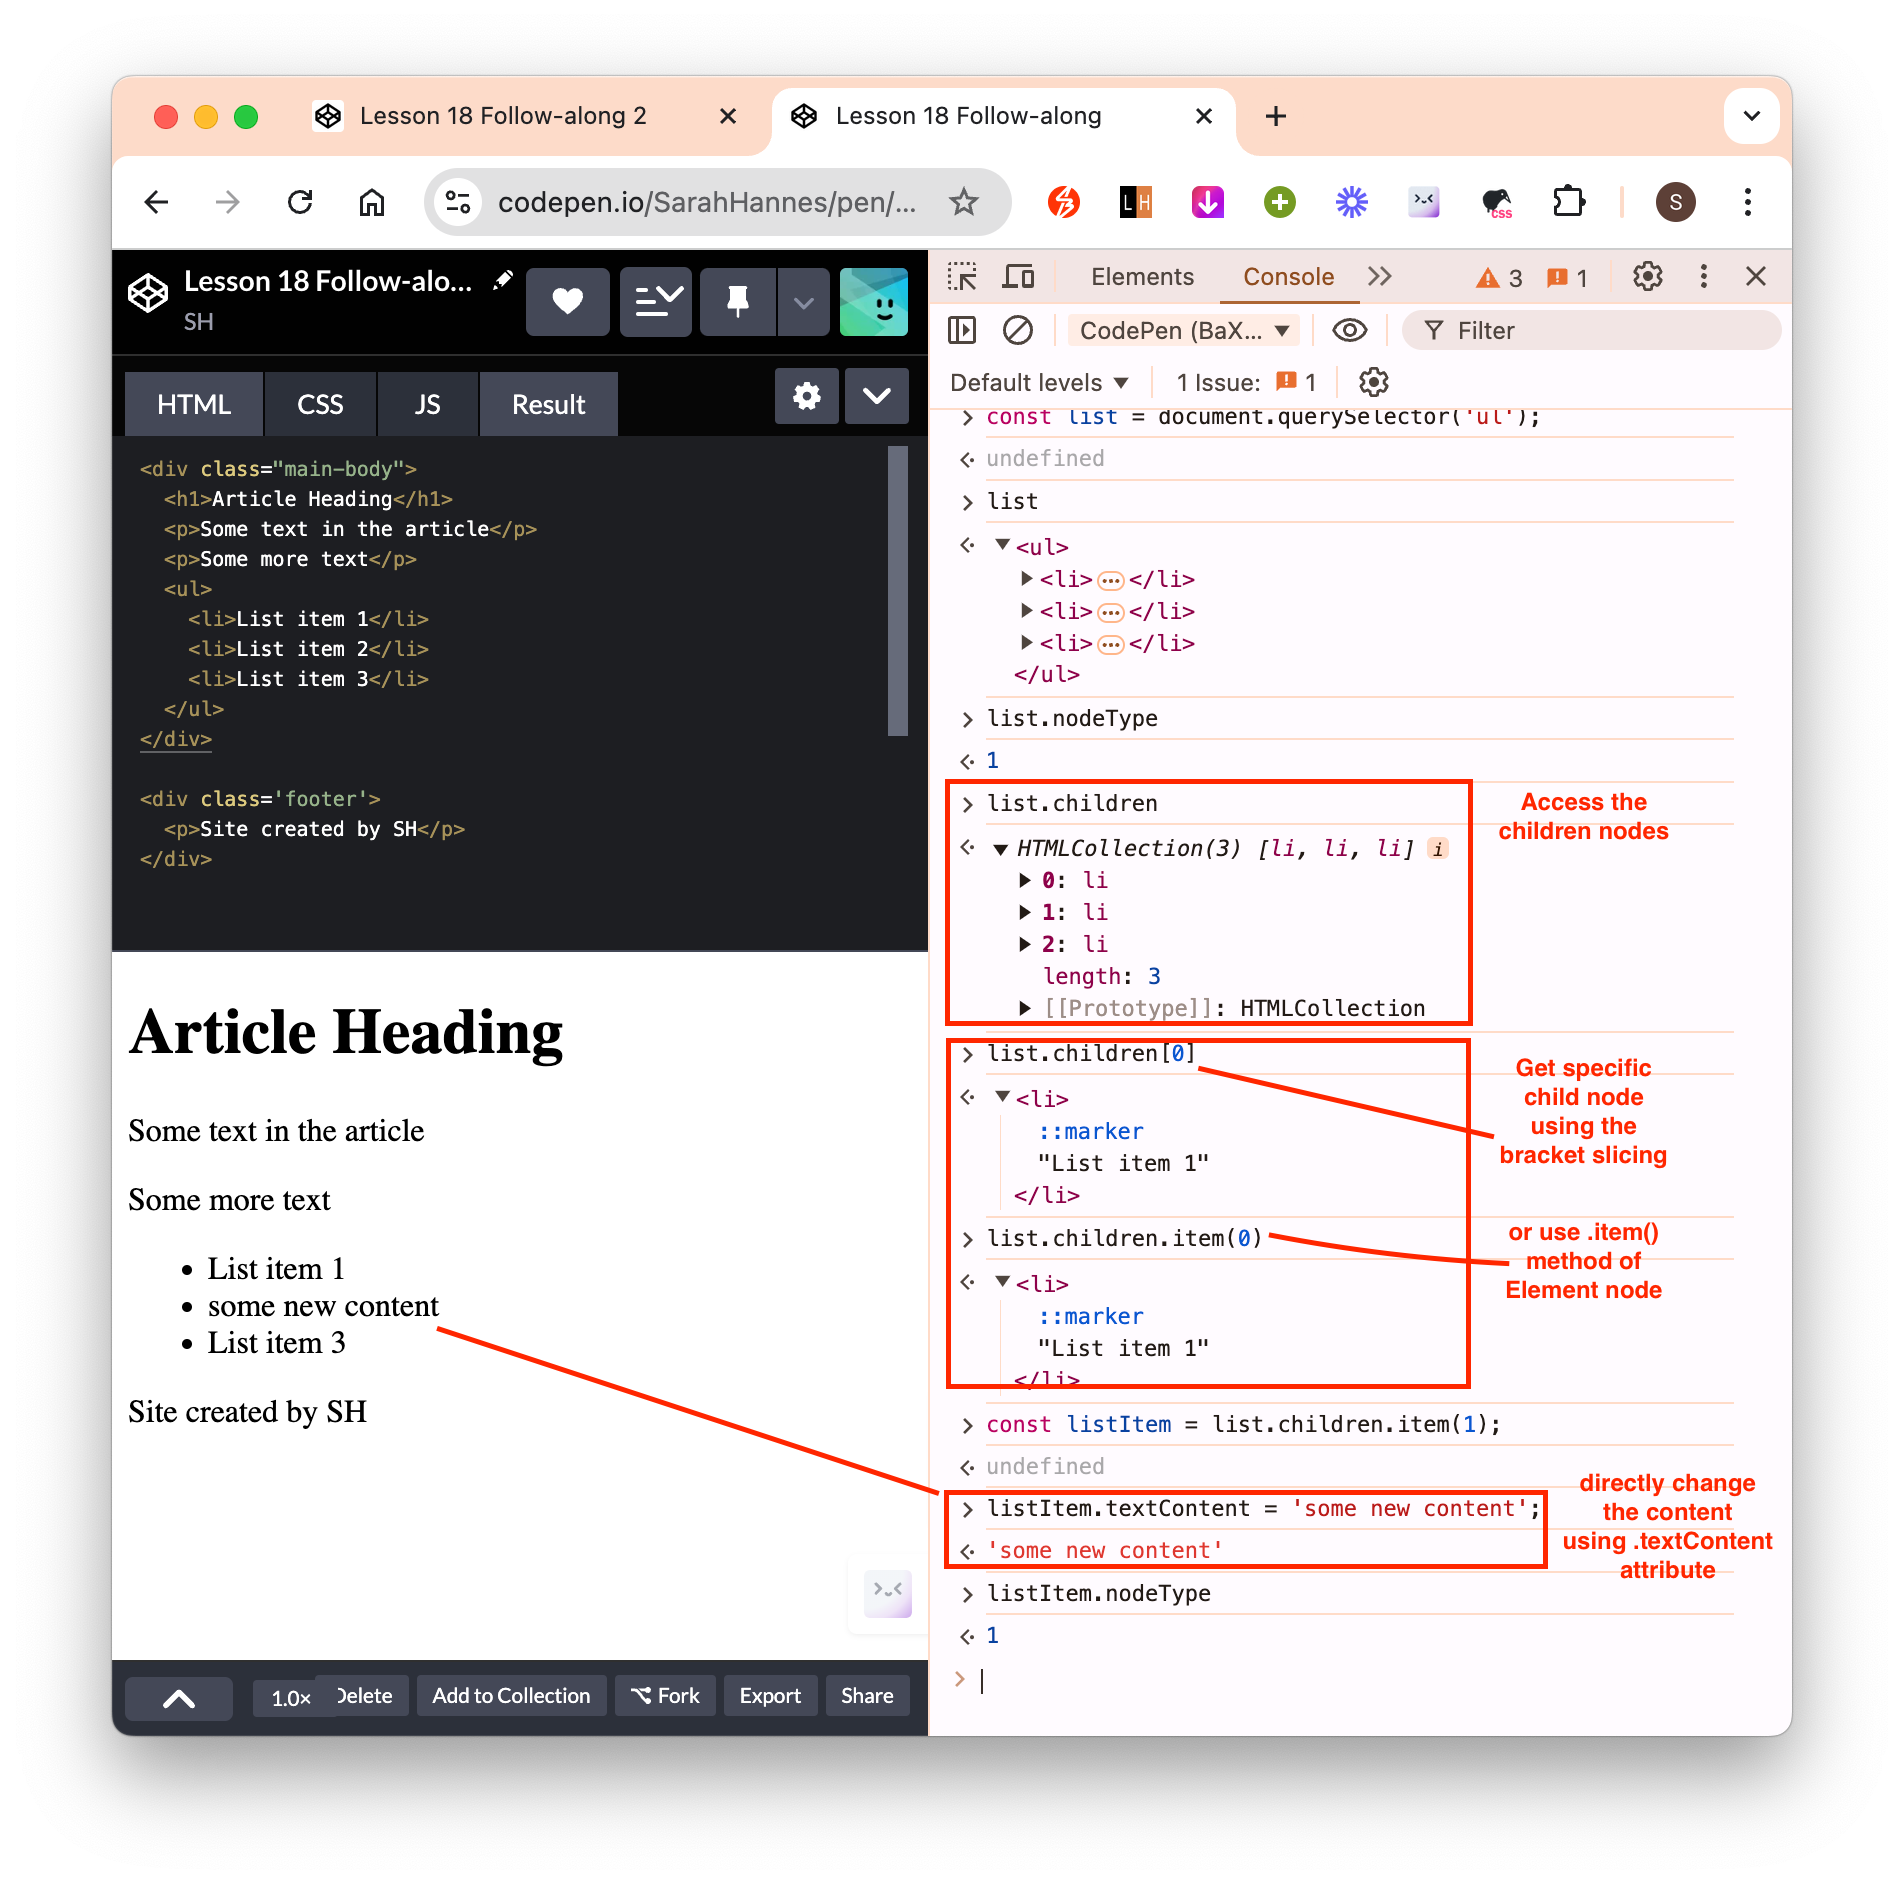Image resolution: width=1904 pixels, height=1884 pixels.
Task: Select the DevTools Console tab
Action: 1288,277
